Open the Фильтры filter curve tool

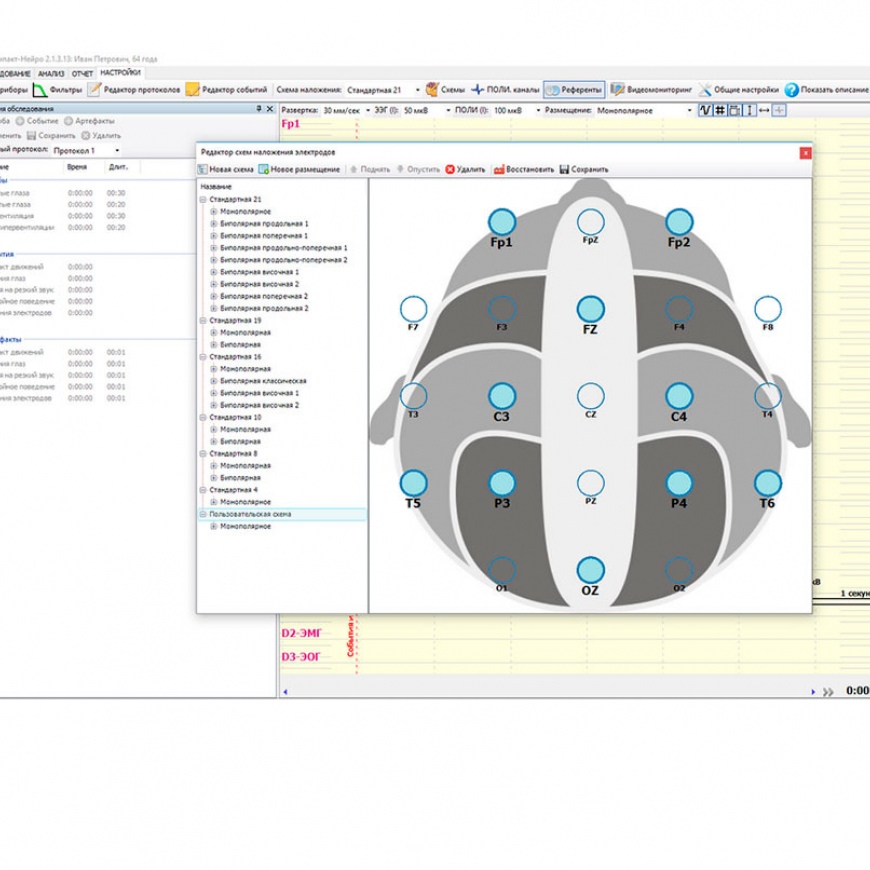click(57, 89)
